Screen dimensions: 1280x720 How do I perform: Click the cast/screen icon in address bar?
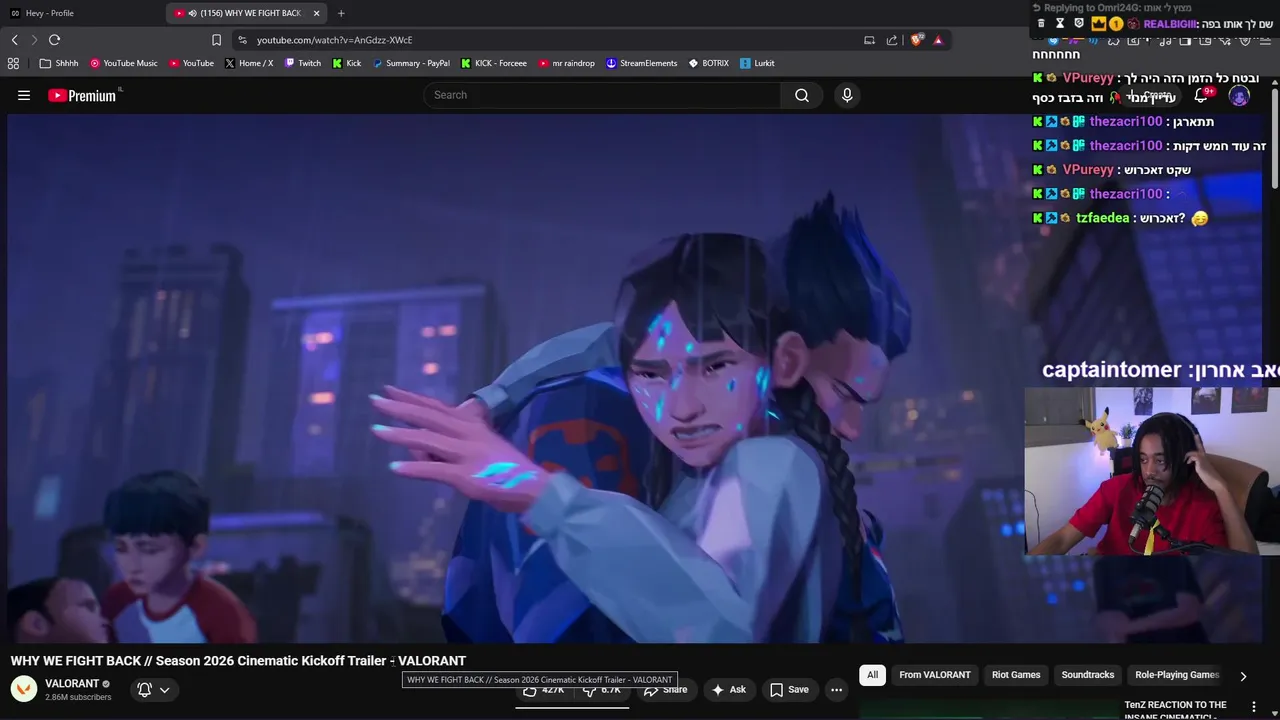click(869, 40)
